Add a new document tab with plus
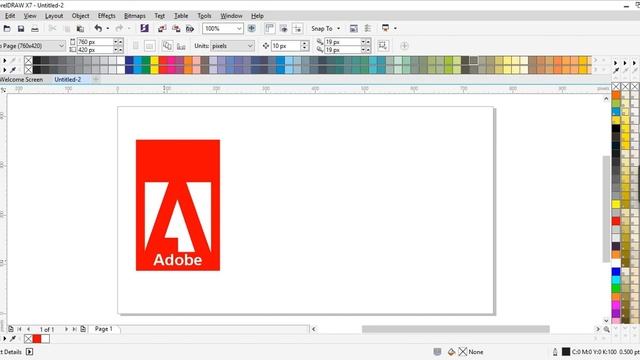 (x=96, y=79)
